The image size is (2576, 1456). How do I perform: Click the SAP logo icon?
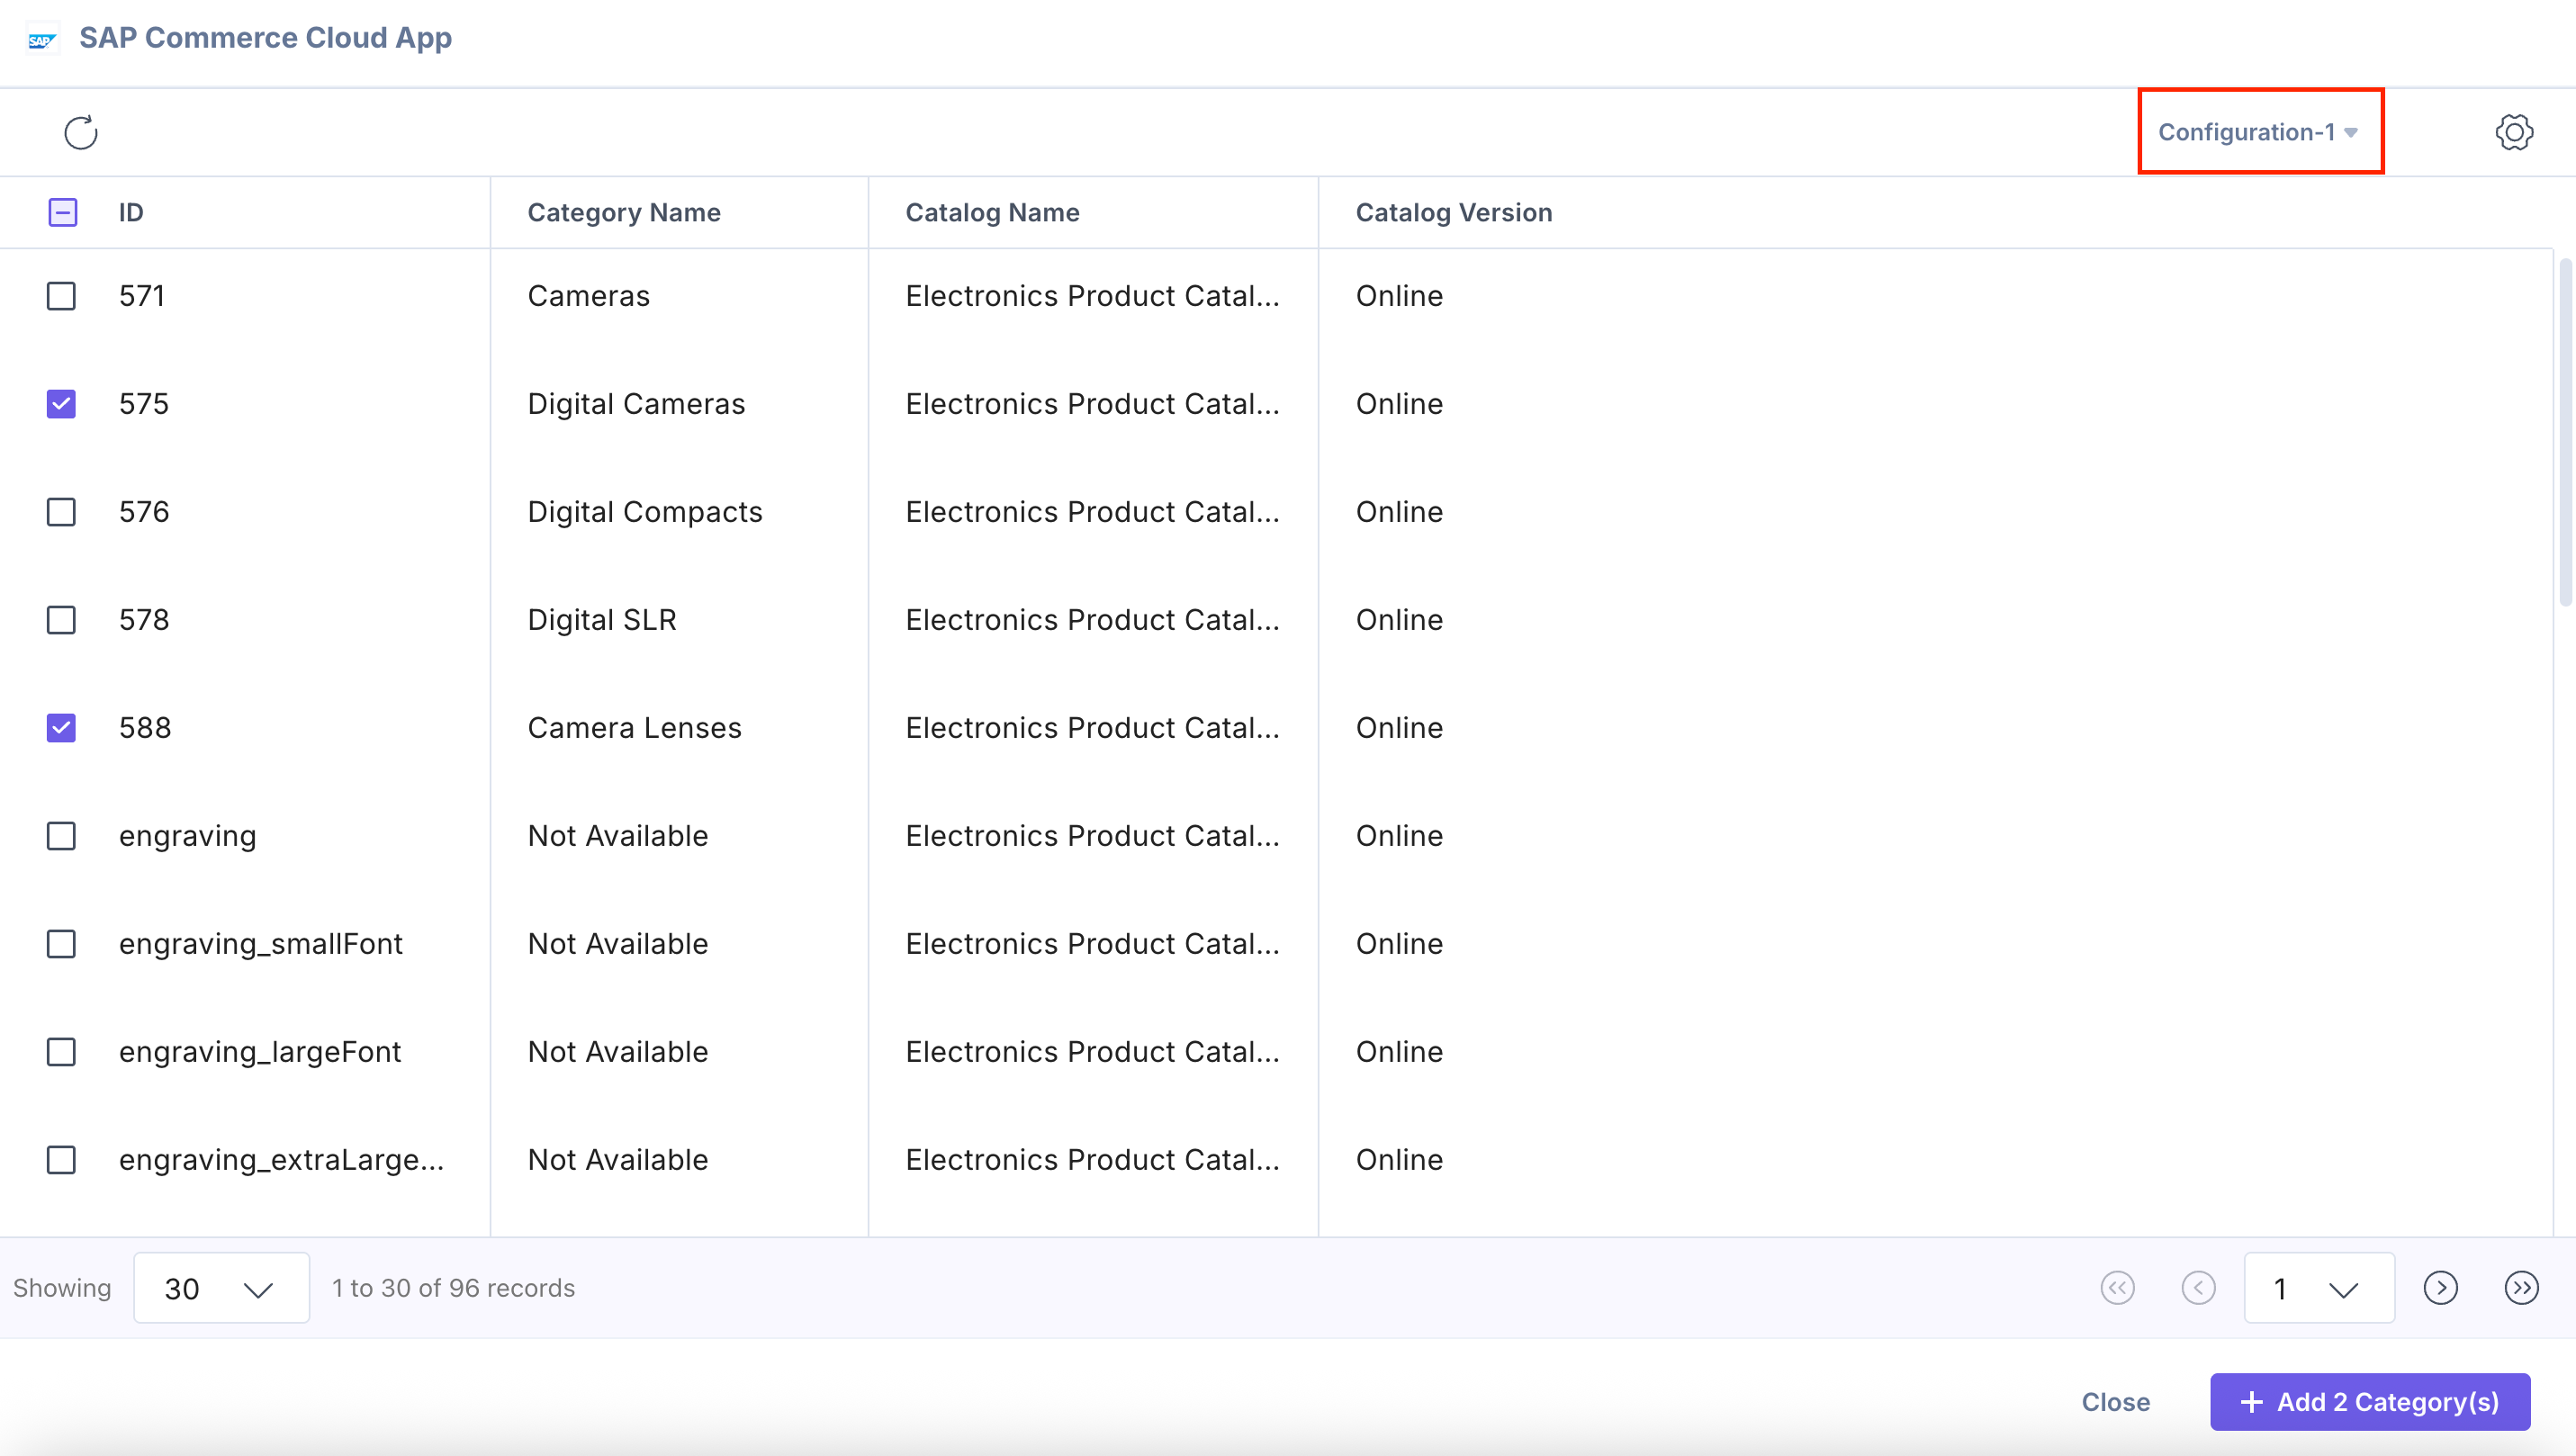42,39
